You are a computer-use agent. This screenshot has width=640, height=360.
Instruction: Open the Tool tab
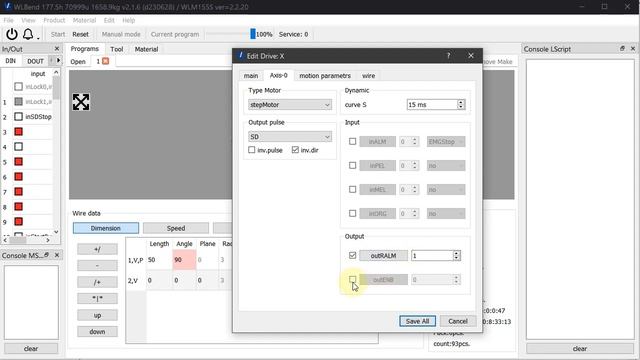(x=117, y=49)
